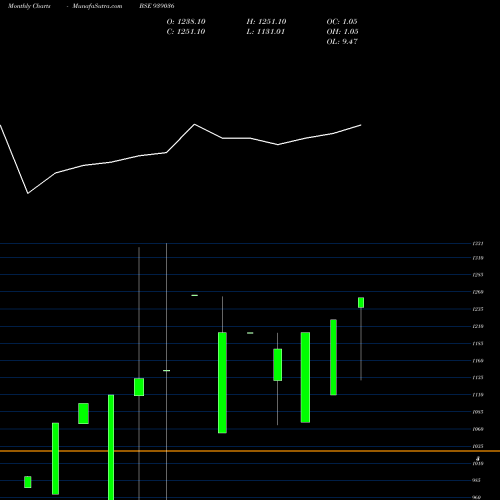Screen dimensions: 500x500
Task: Click the open price 'O: 1238.10'
Action: 186,22
